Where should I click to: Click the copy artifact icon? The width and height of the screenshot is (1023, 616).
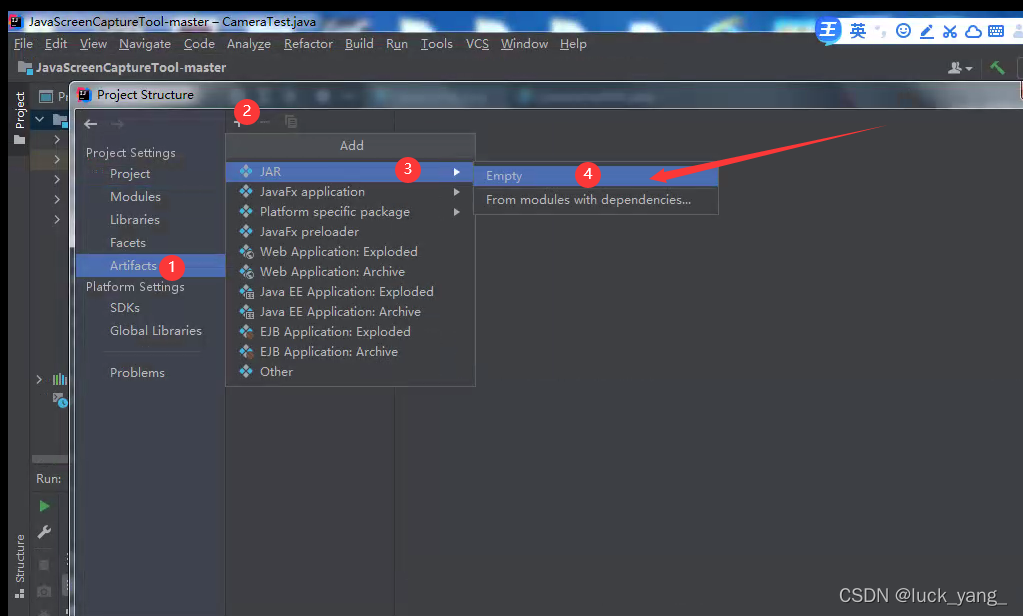point(291,121)
